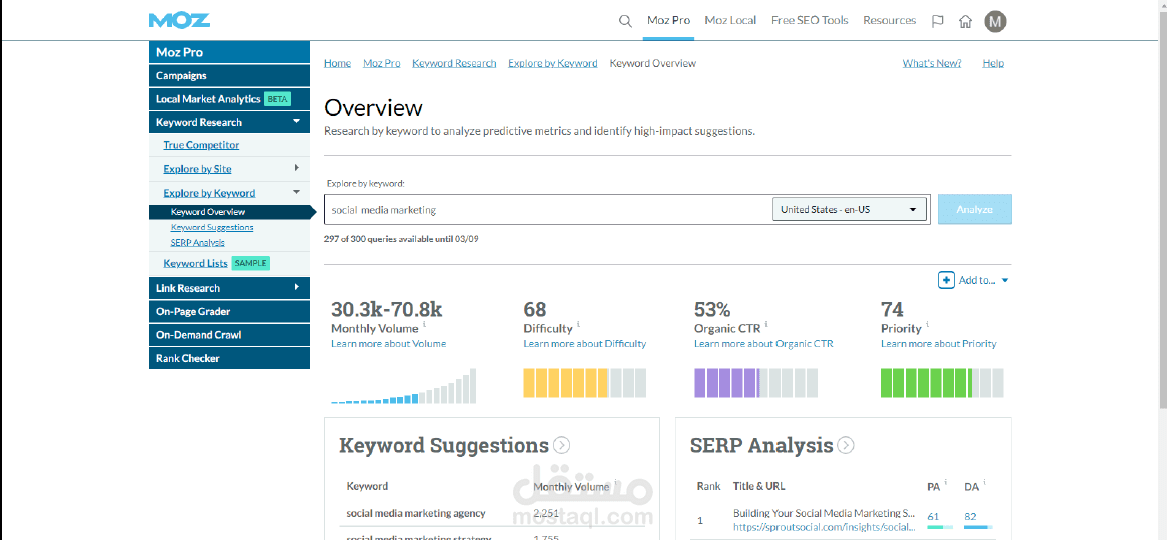The image size is (1167, 540).
Task: Click Moz Pro breadcrumb link
Action: coord(382,63)
